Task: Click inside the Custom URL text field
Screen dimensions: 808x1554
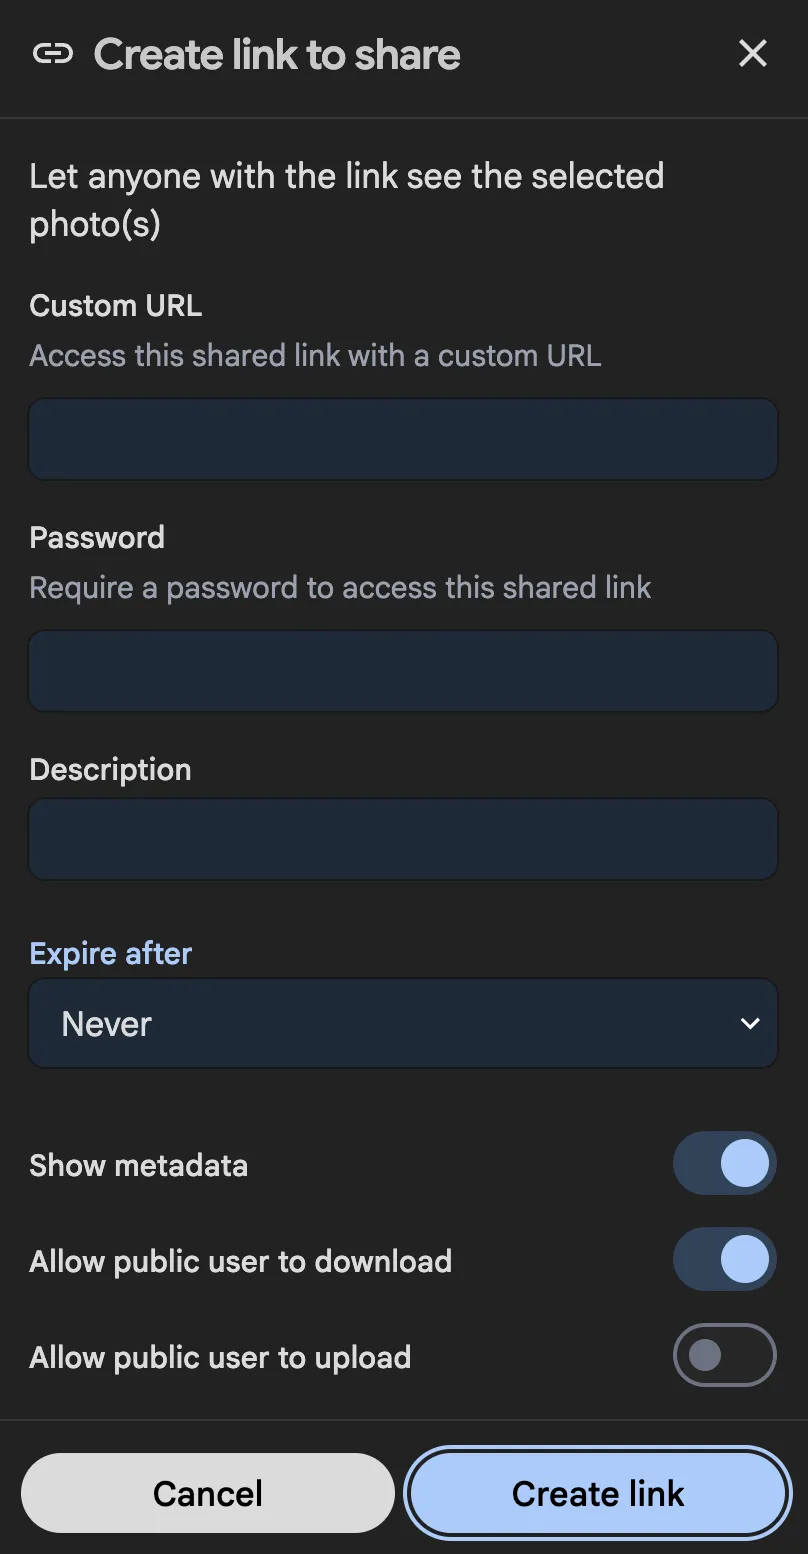Action: 402,438
